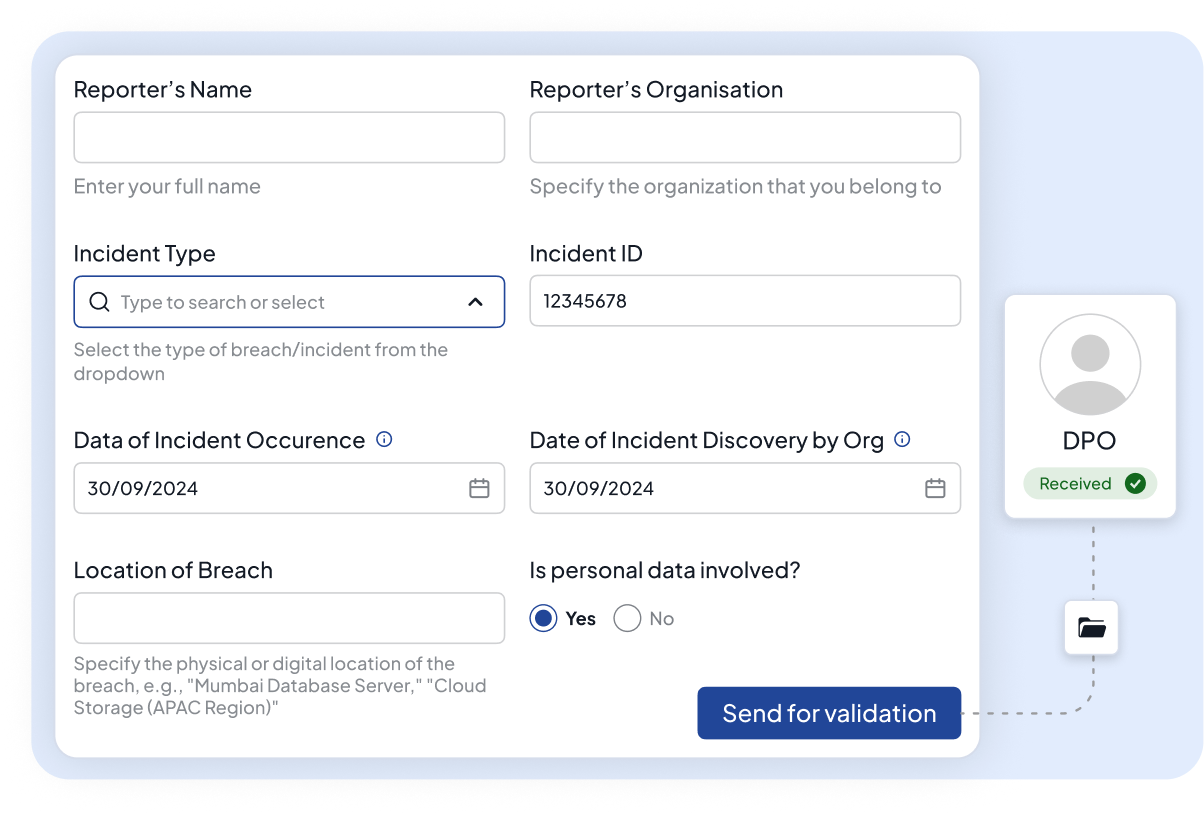Image resolution: width=1204 pixels, height=813 pixels.
Task: Click 'Is personal data involved?' label
Action: tap(665, 570)
